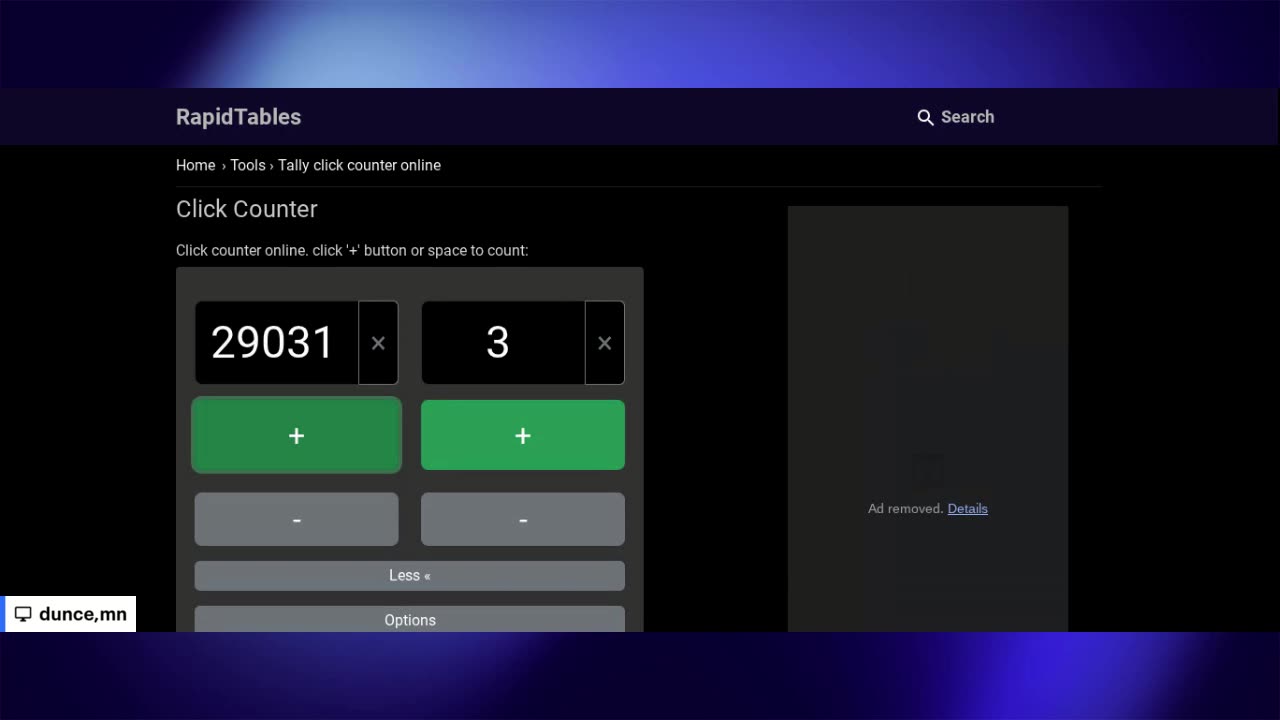Increment the counter showing 3 with its plus
Image resolution: width=1280 pixels, height=720 pixels.
522,435
